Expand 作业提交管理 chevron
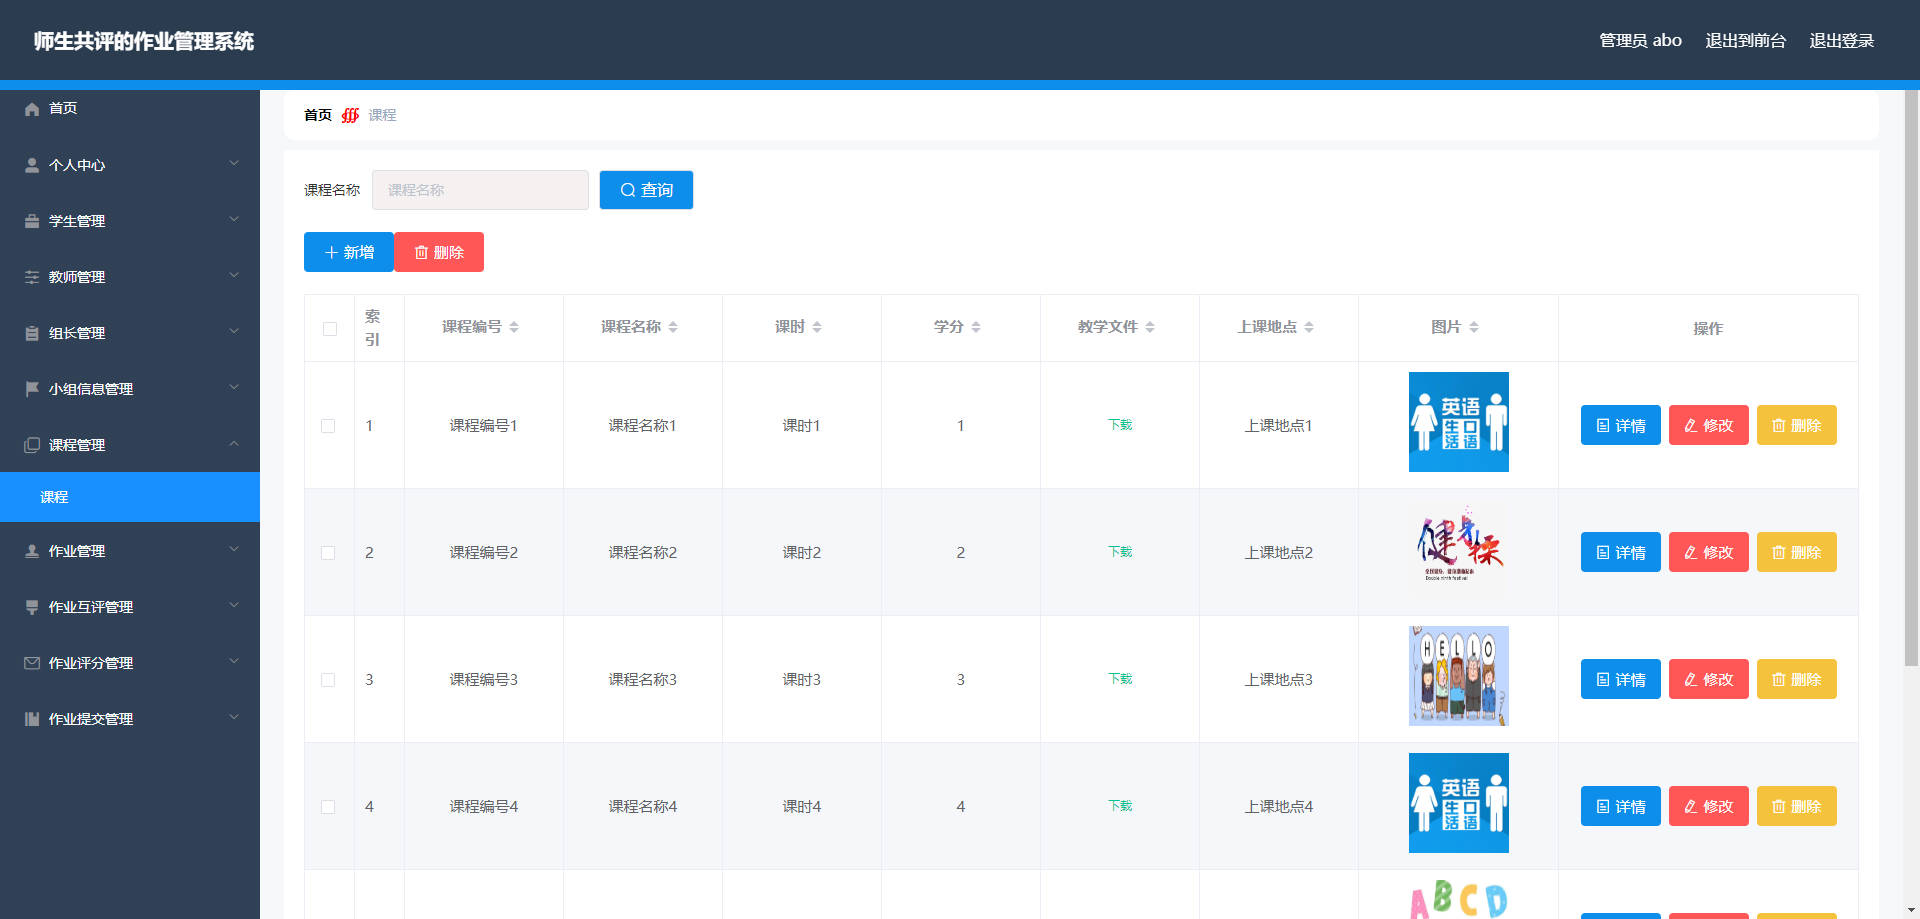This screenshot has height=919, width=1920. [234, 717]
